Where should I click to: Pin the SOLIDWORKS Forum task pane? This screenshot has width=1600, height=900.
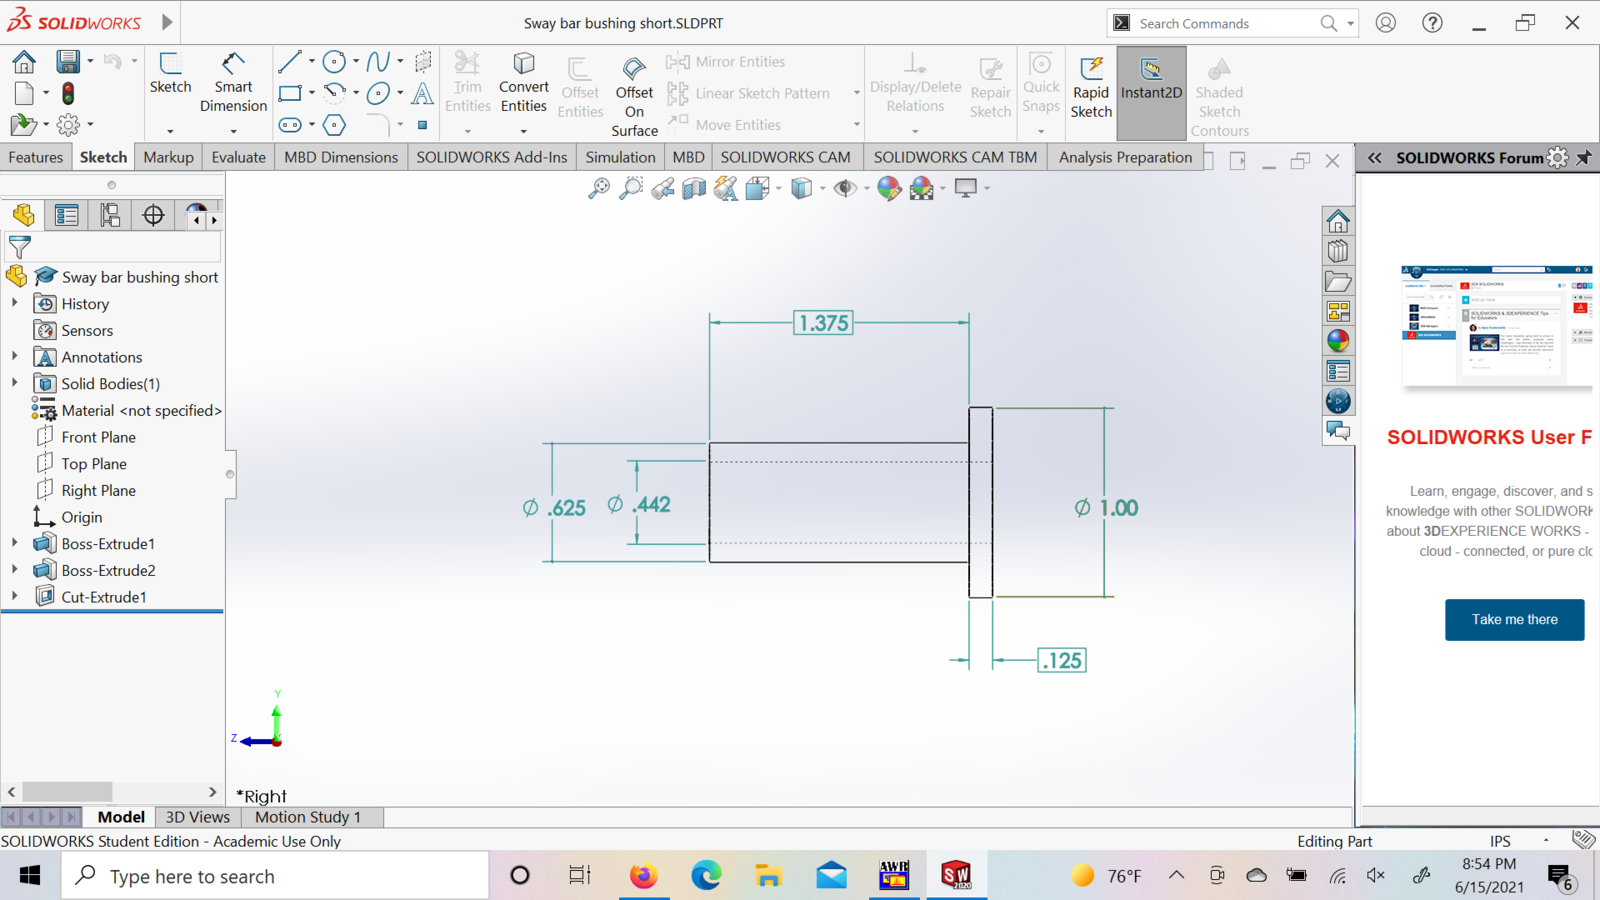click(1584, 158)
